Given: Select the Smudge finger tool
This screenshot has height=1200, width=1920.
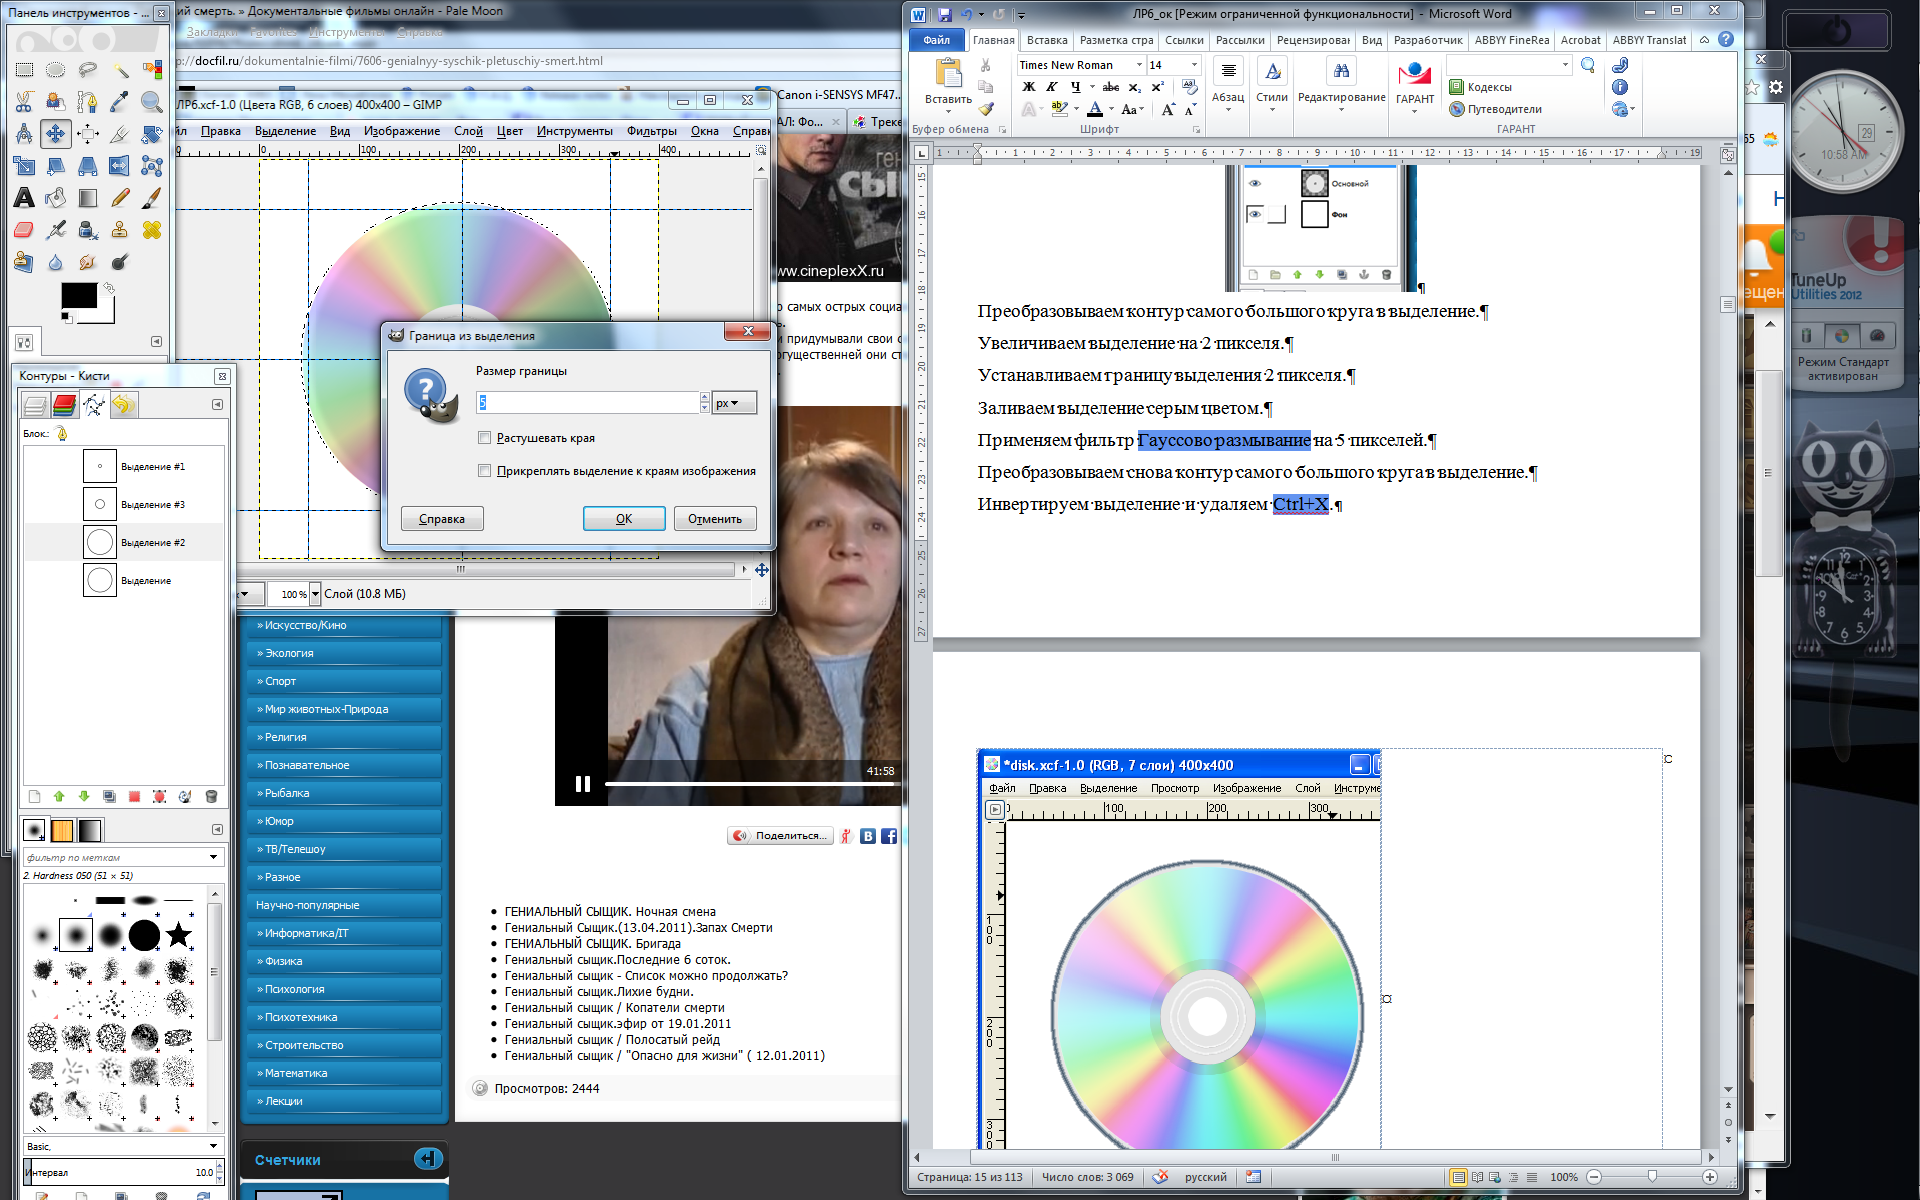Looking at the screenshot, I should [x=88, y=262].
